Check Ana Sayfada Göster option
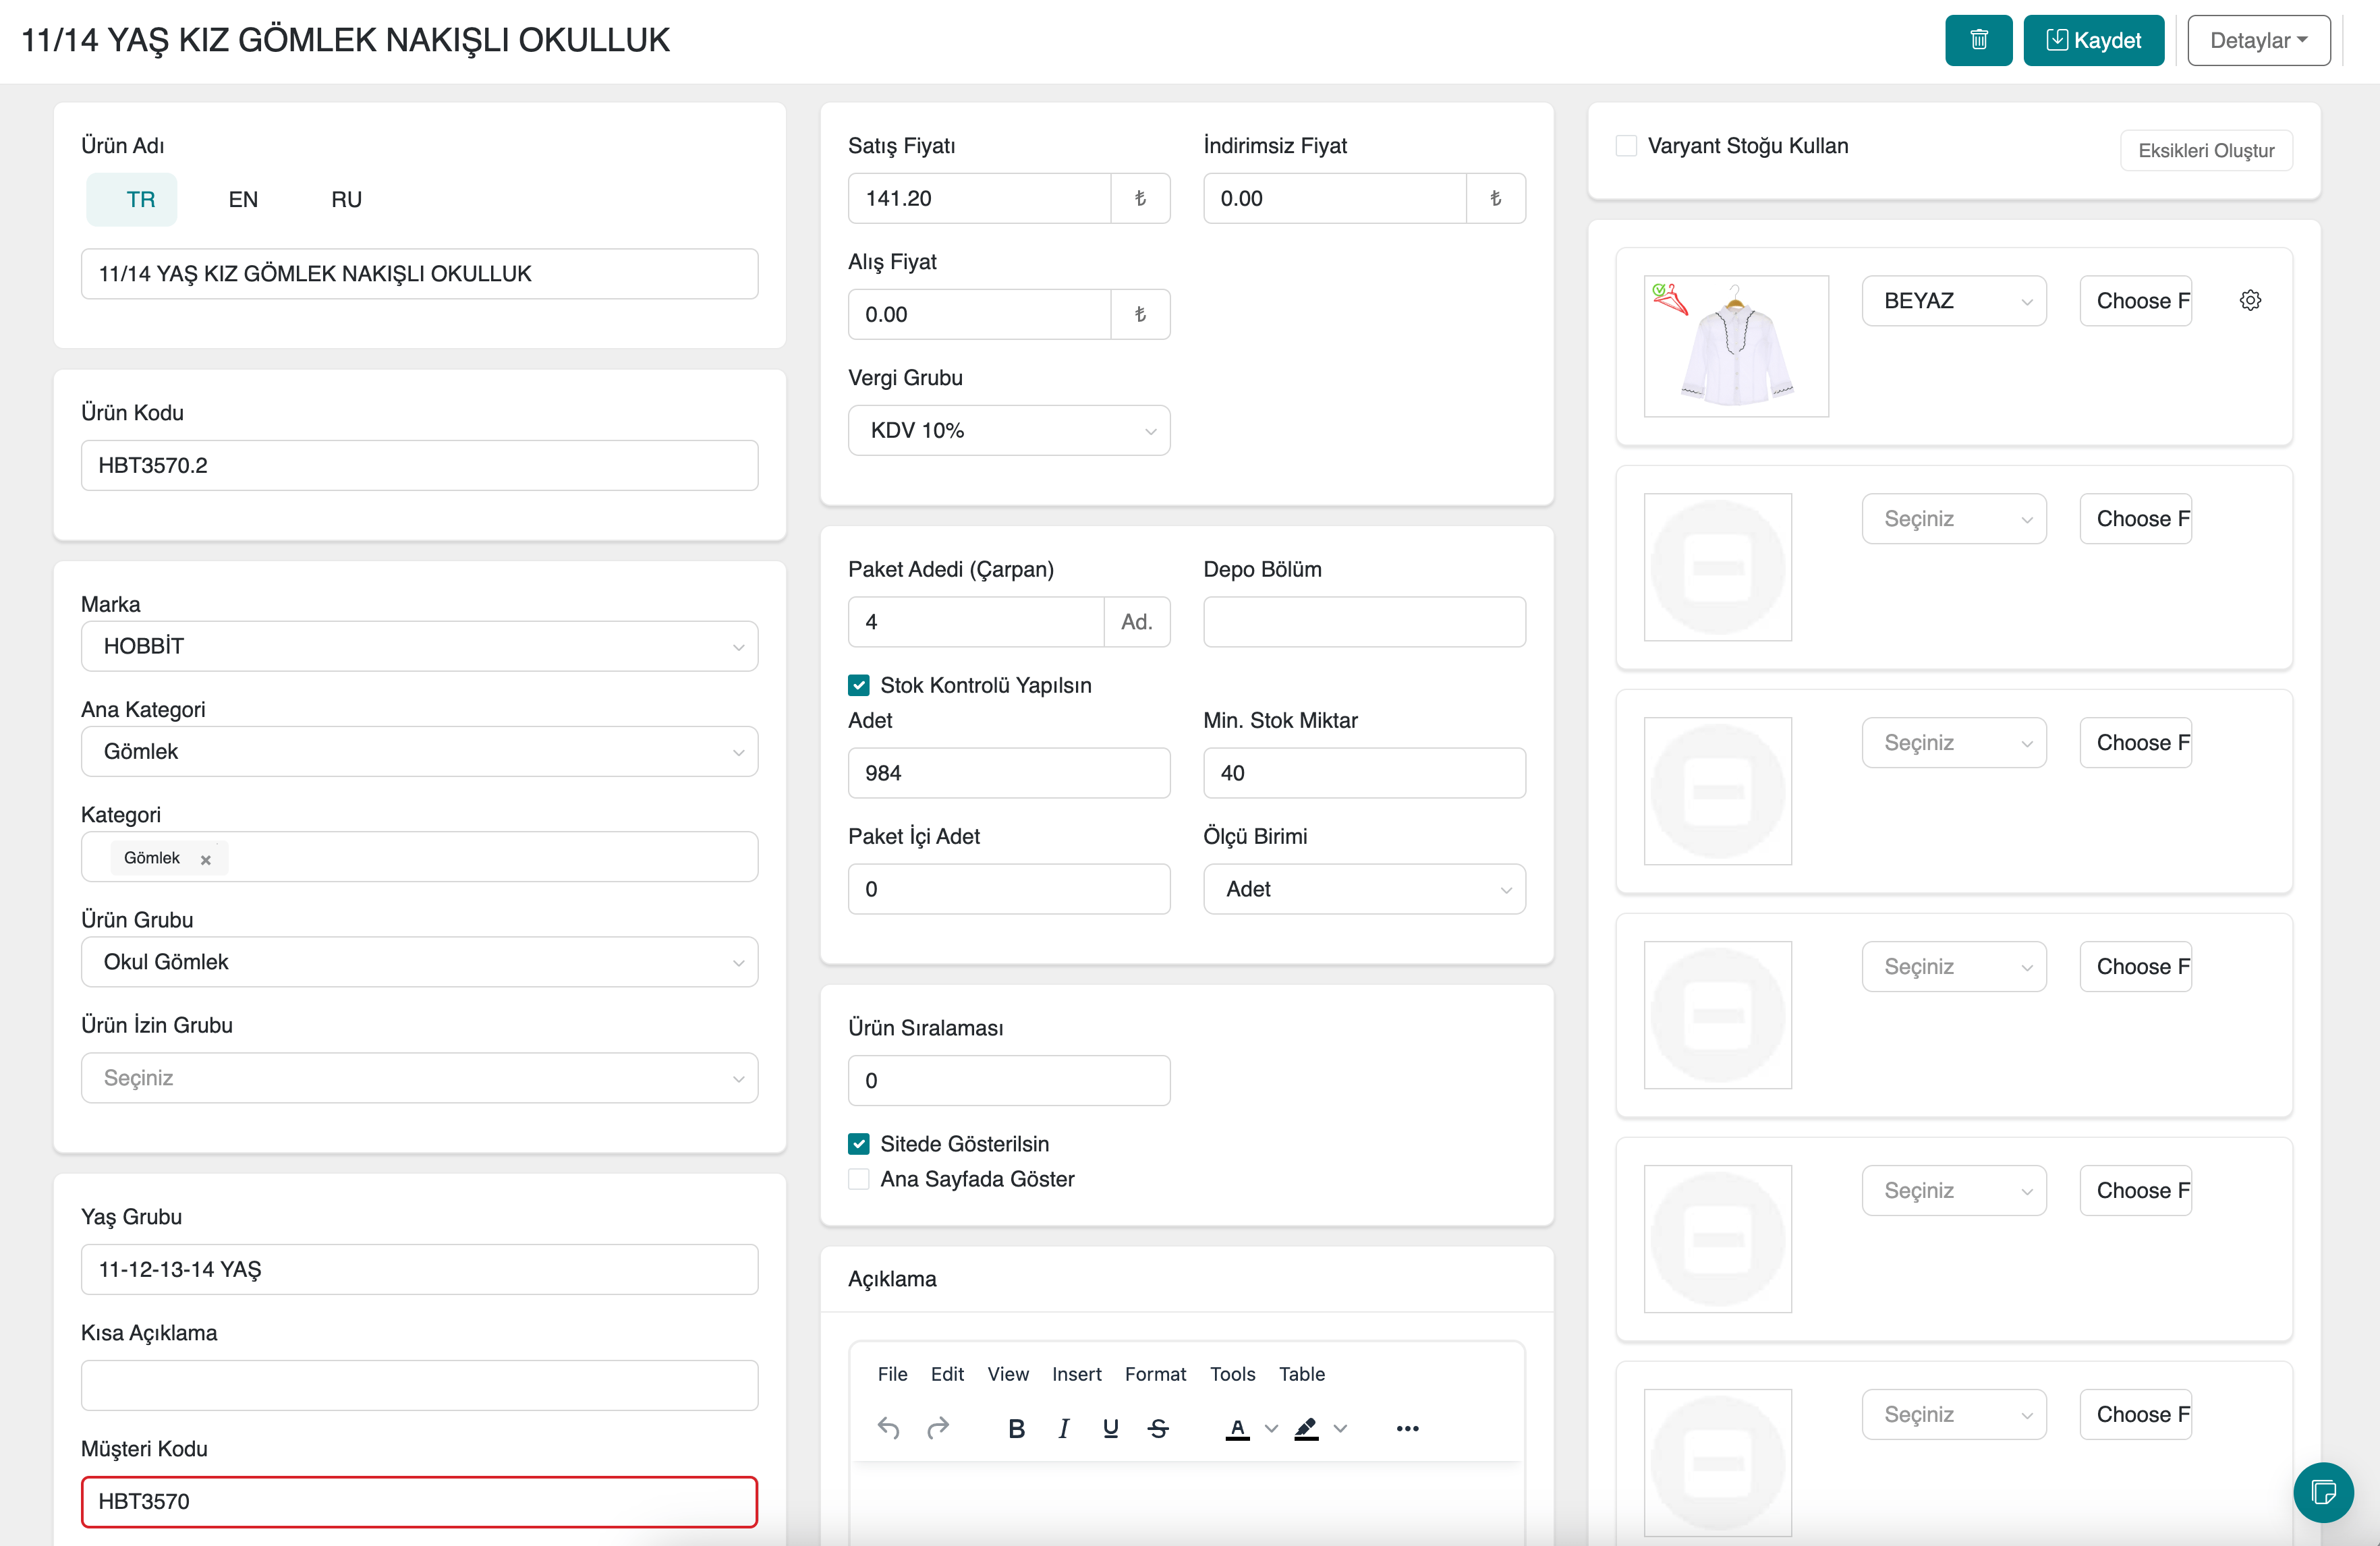The height and width of the screenshot is (1546, 2380). click(x=858, y=1179)
